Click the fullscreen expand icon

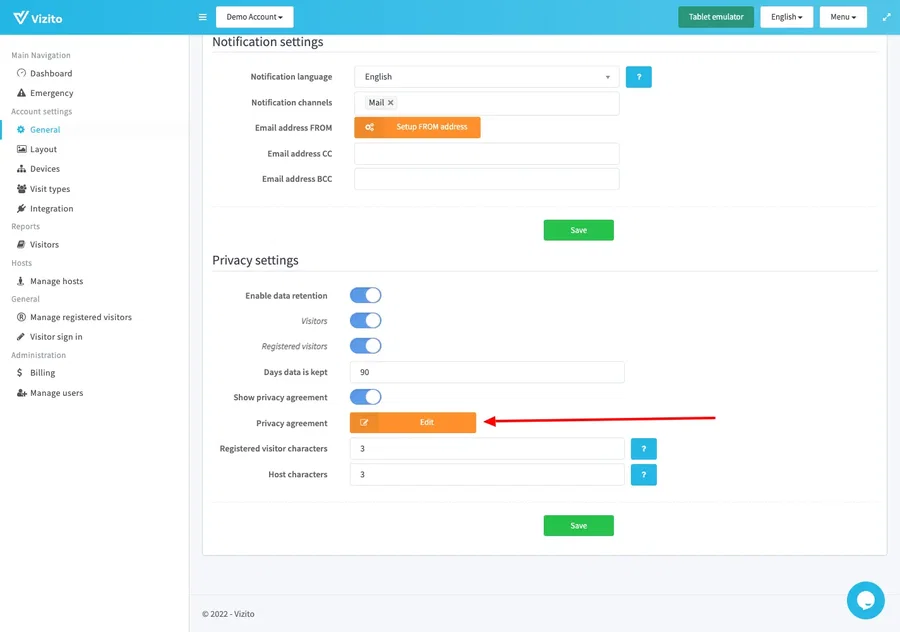pos(886,17)
